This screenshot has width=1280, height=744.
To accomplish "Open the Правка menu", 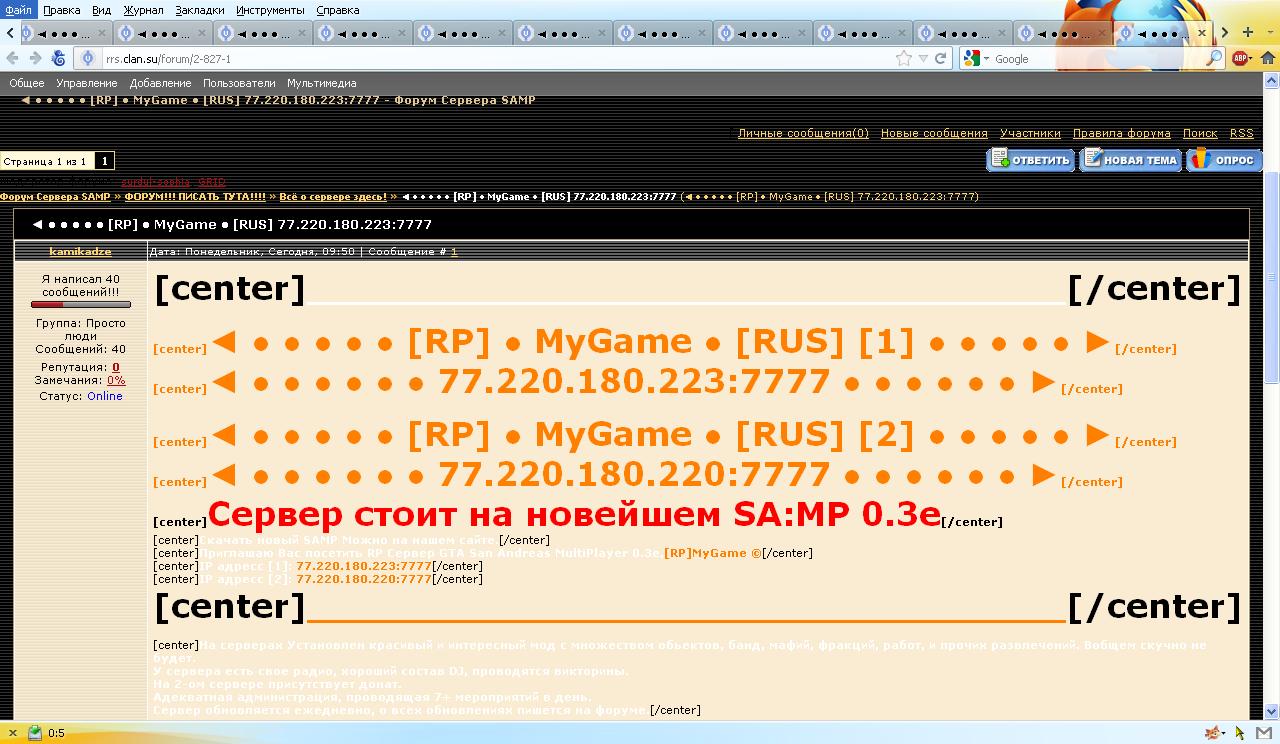I will [x=62, y=10].
